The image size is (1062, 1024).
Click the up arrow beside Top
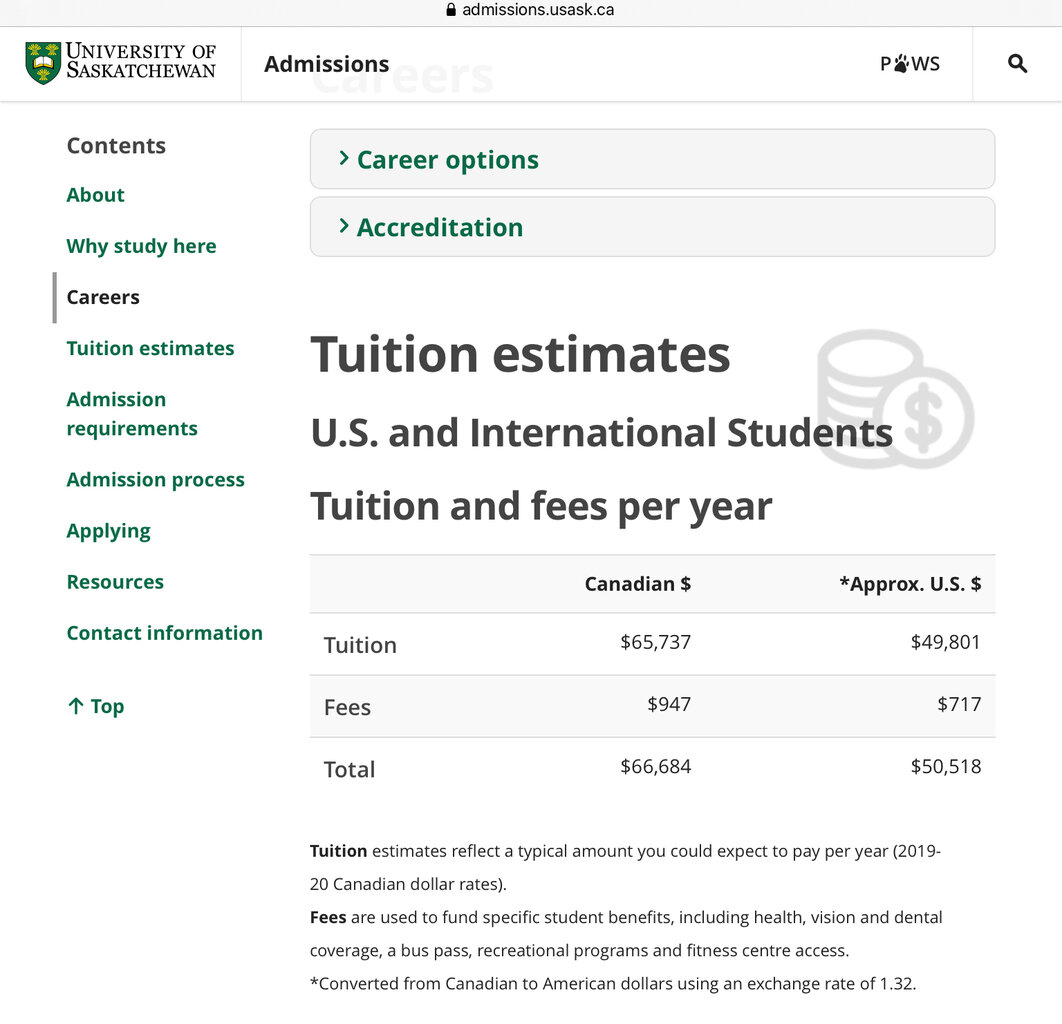coord(75,706)
